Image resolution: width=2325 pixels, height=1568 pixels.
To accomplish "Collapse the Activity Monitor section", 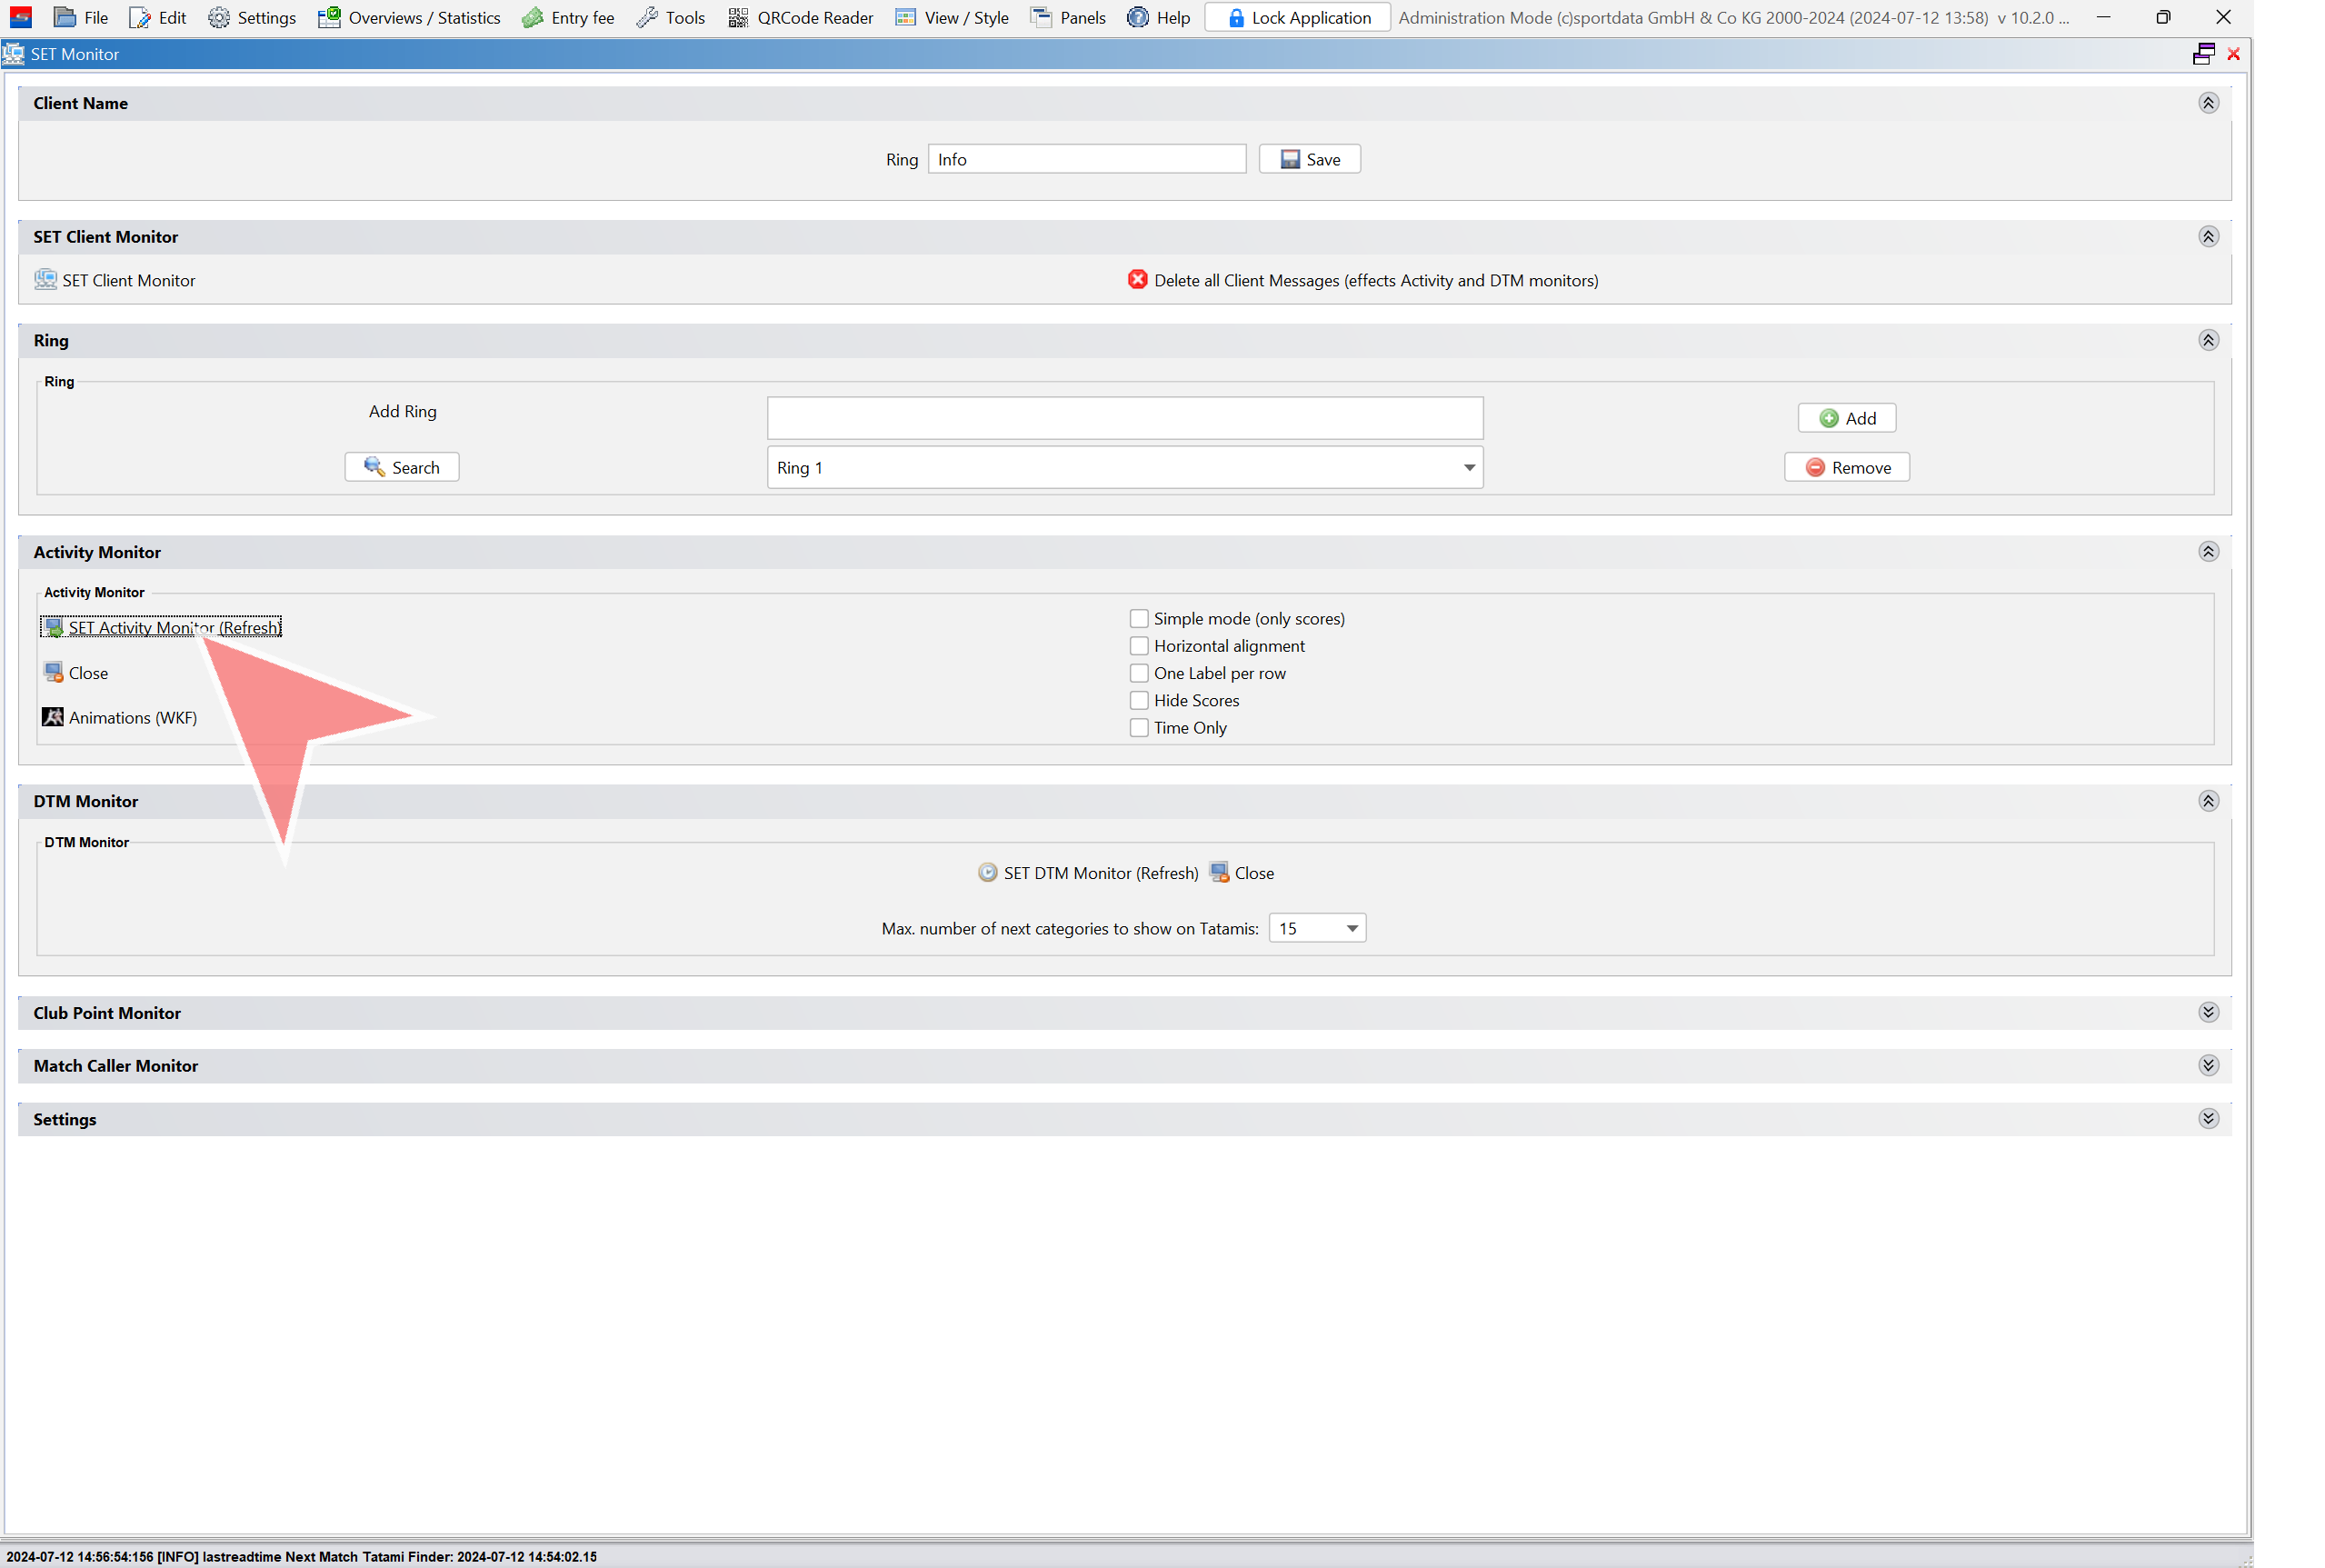I will 2208,551.
